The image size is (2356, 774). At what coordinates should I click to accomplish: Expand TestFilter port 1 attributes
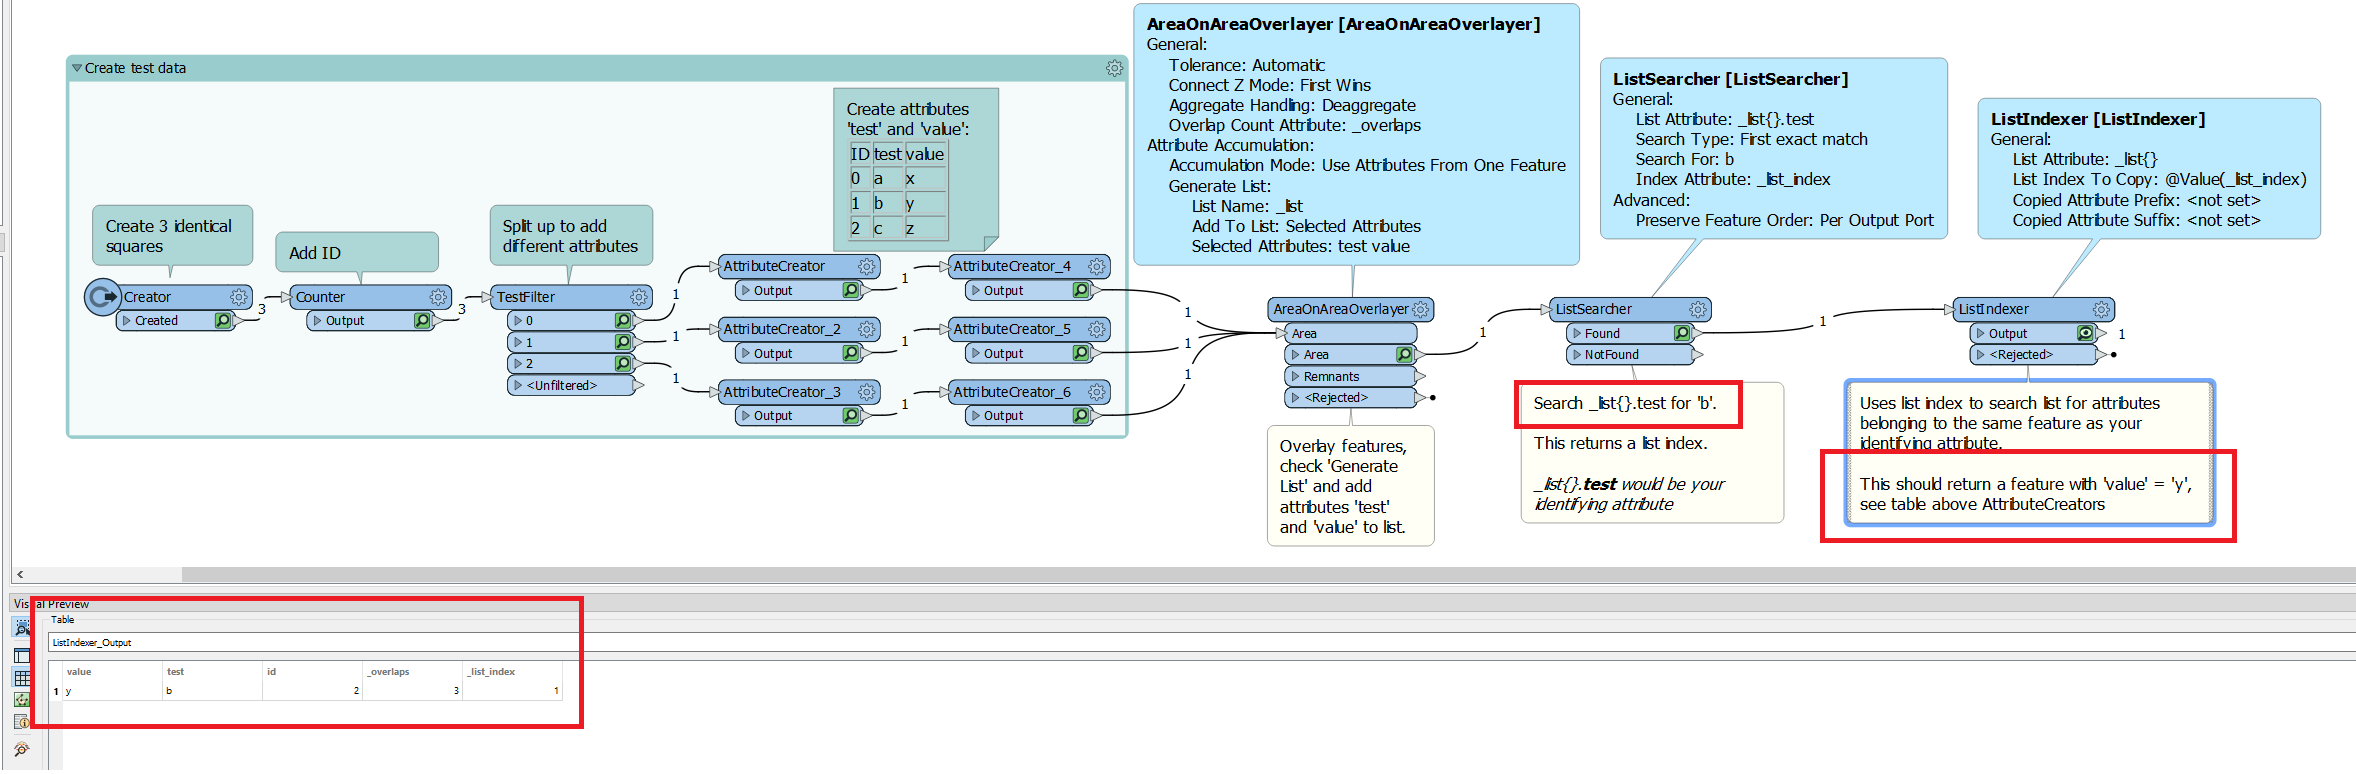[x=517, y=342]
